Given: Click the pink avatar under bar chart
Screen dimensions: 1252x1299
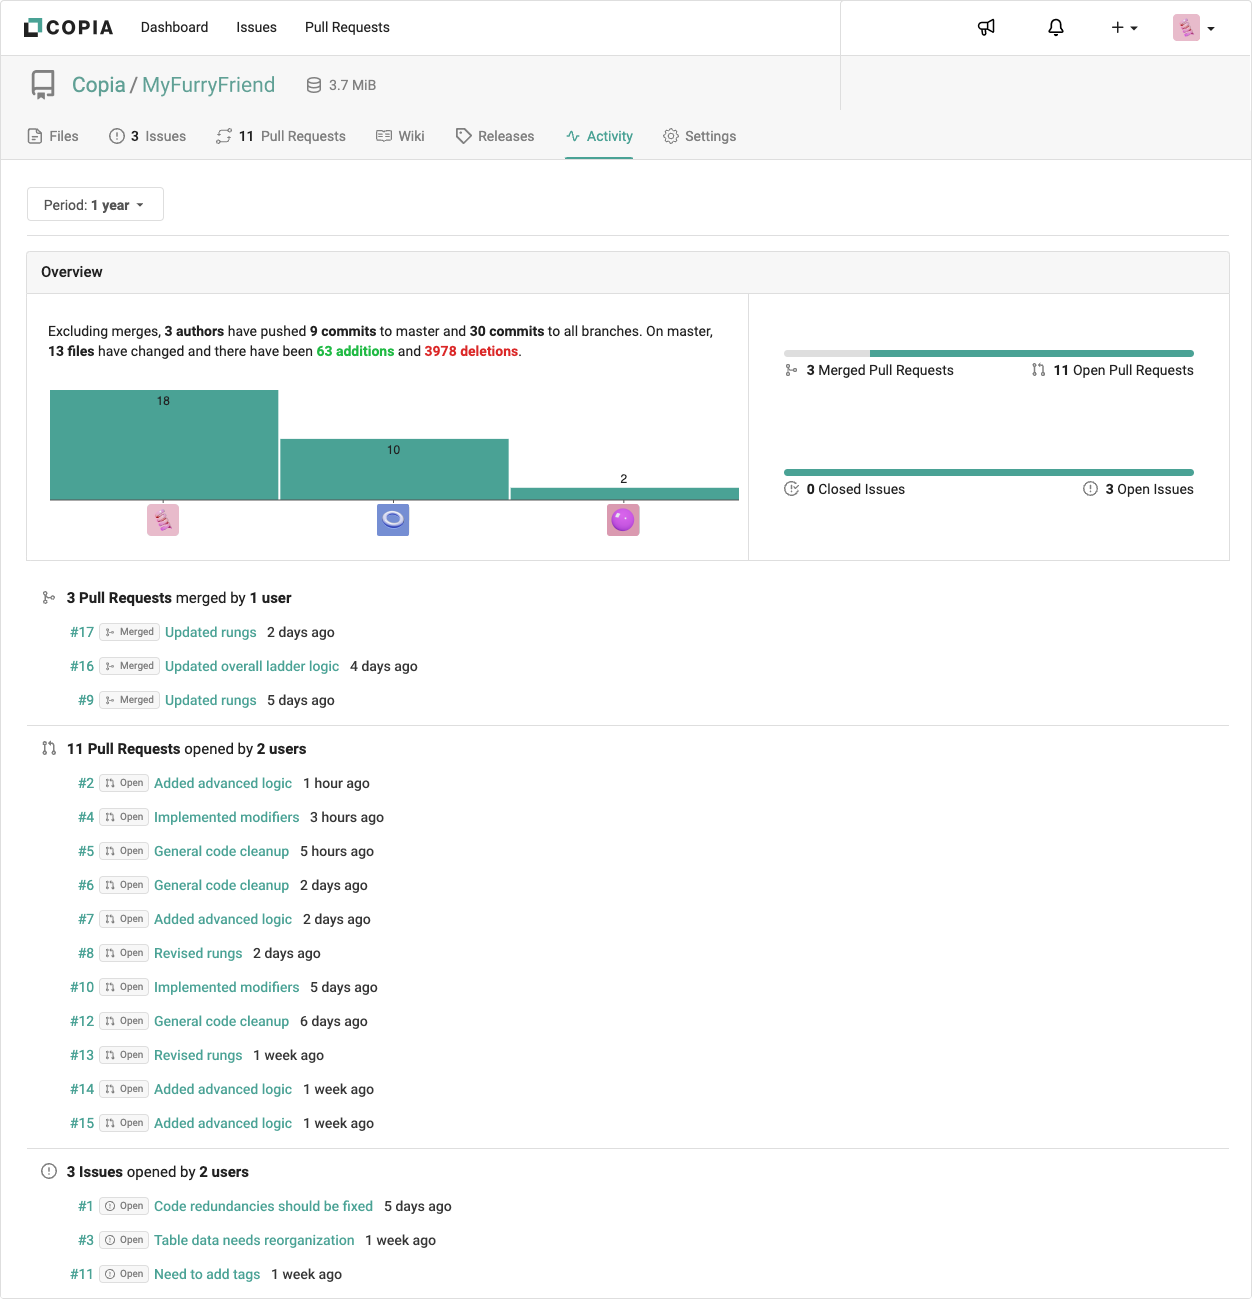Looking at the screenshot, I should click(x=163, y=520).
